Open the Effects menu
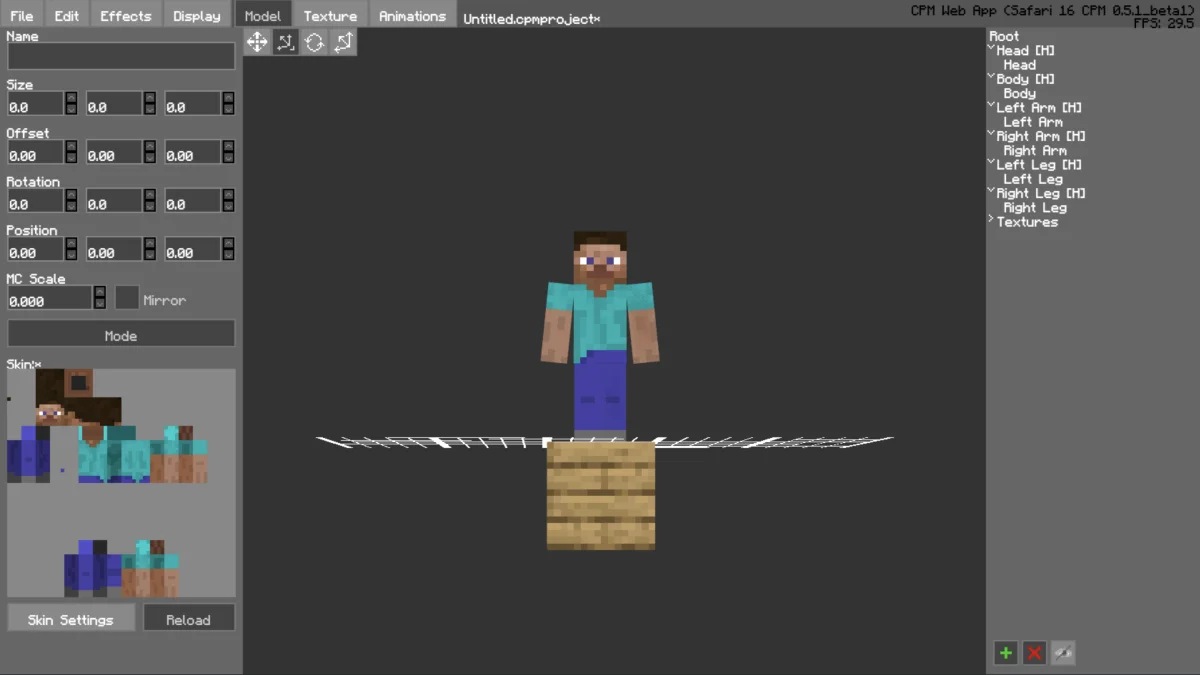Image resolution: width=1200 pixels, height=675 pixels. 125,15
